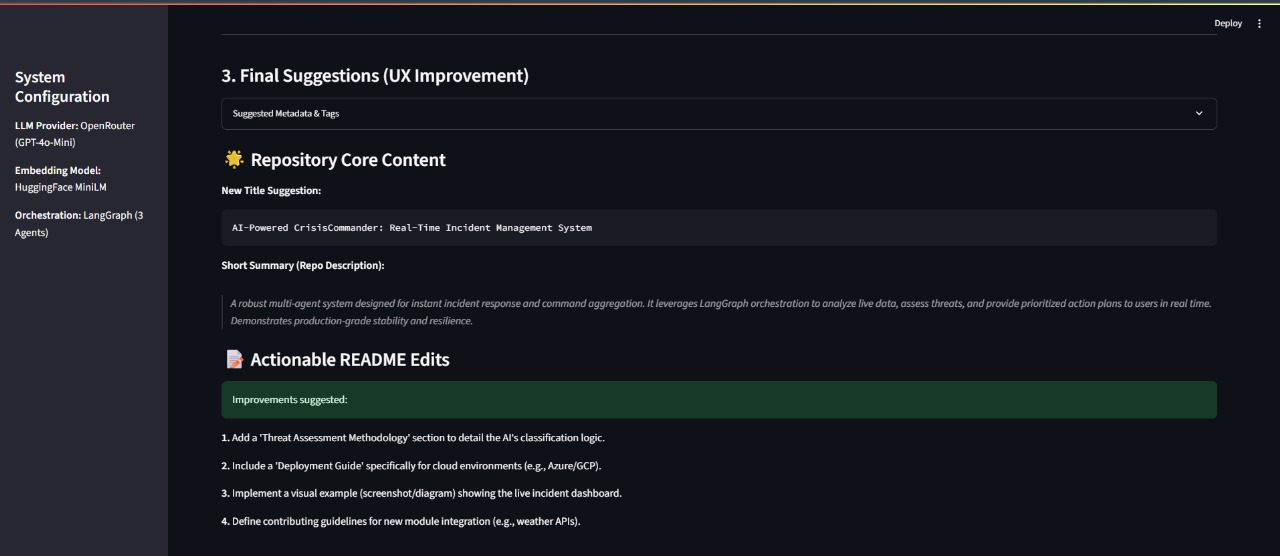The height and width of the screenshot is (556, 1280).
Task: Click the System Configuration sidebar heading
Action: 62,87
